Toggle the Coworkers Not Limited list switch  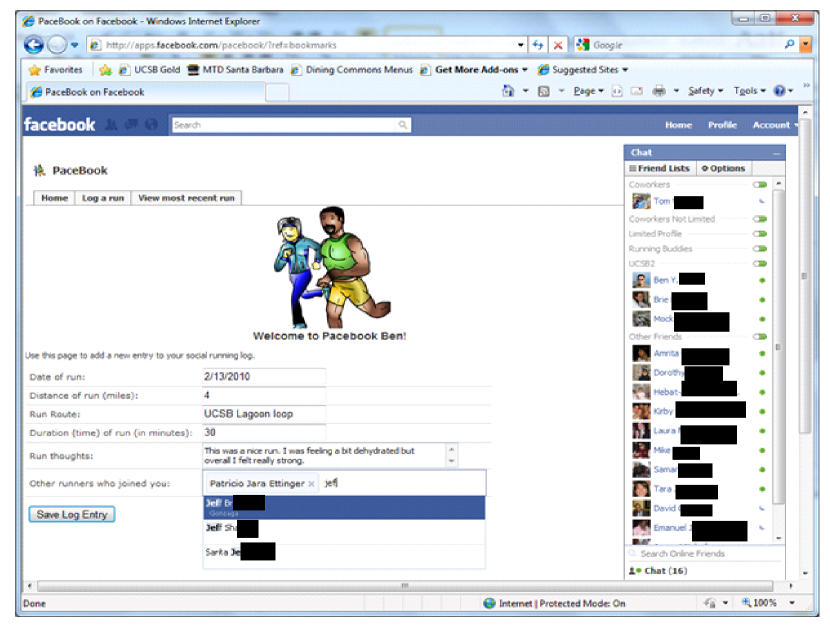[x=760, y=219]
